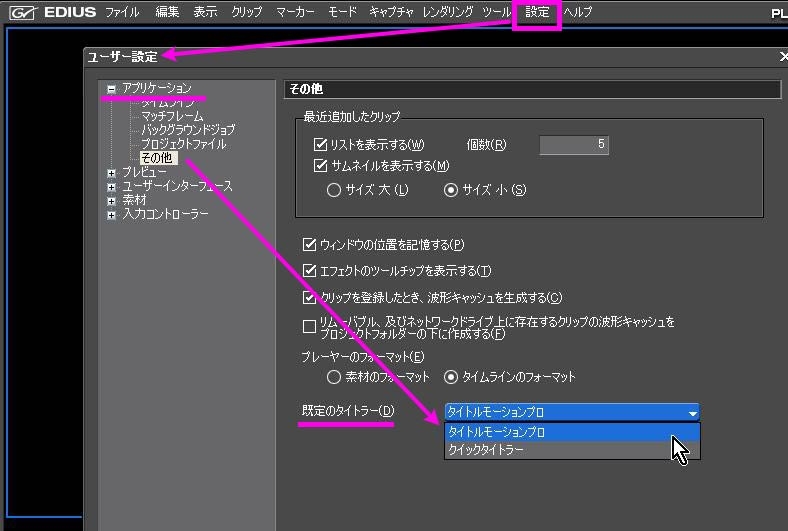Expand the ユーザーインターフェース tree node
Viewport: 788px width, 531px height.
(112, 187)
